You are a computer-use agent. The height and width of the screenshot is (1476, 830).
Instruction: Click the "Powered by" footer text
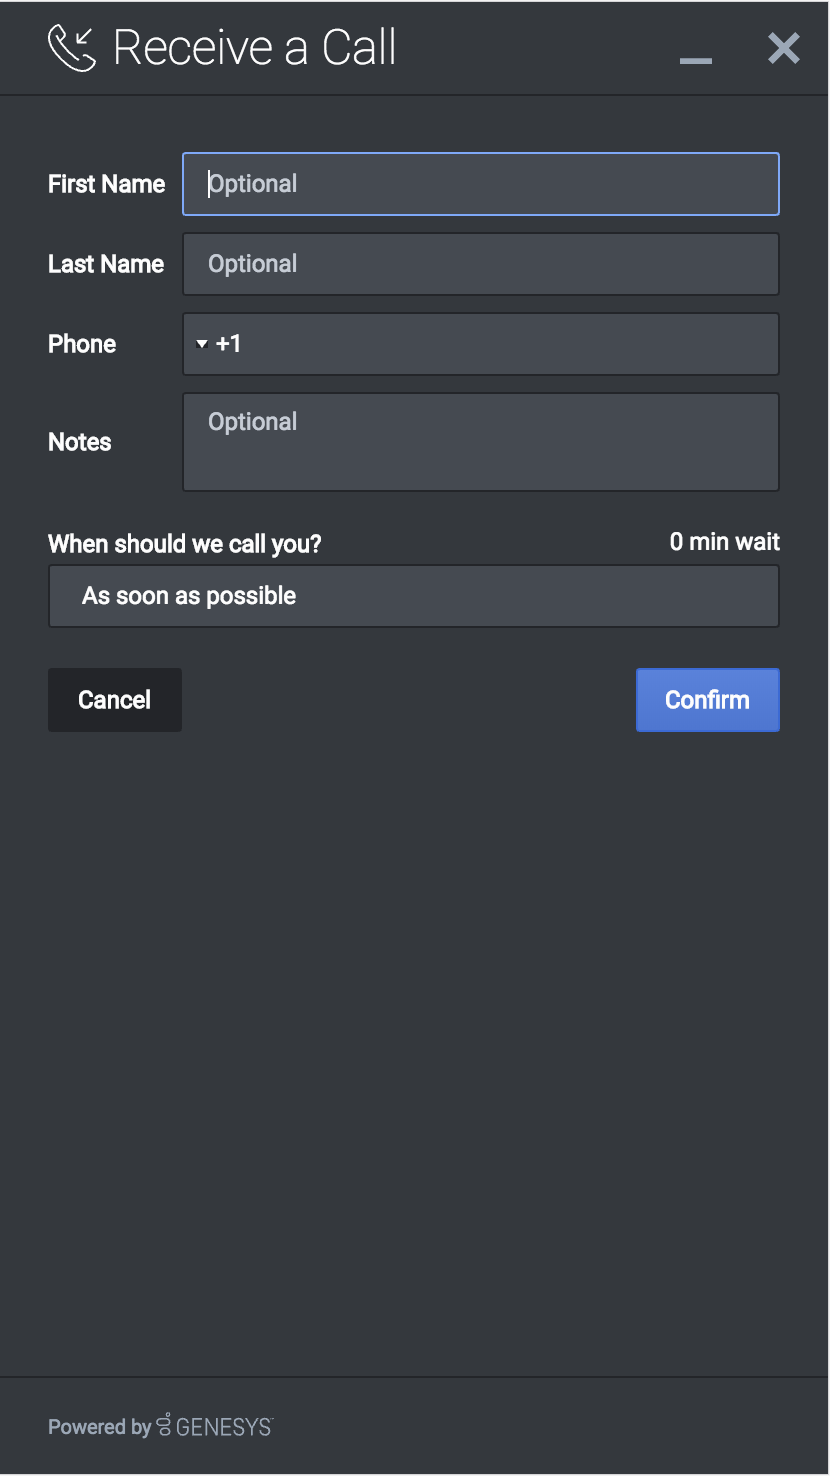pyautogui.click(x=99, y=1427)
